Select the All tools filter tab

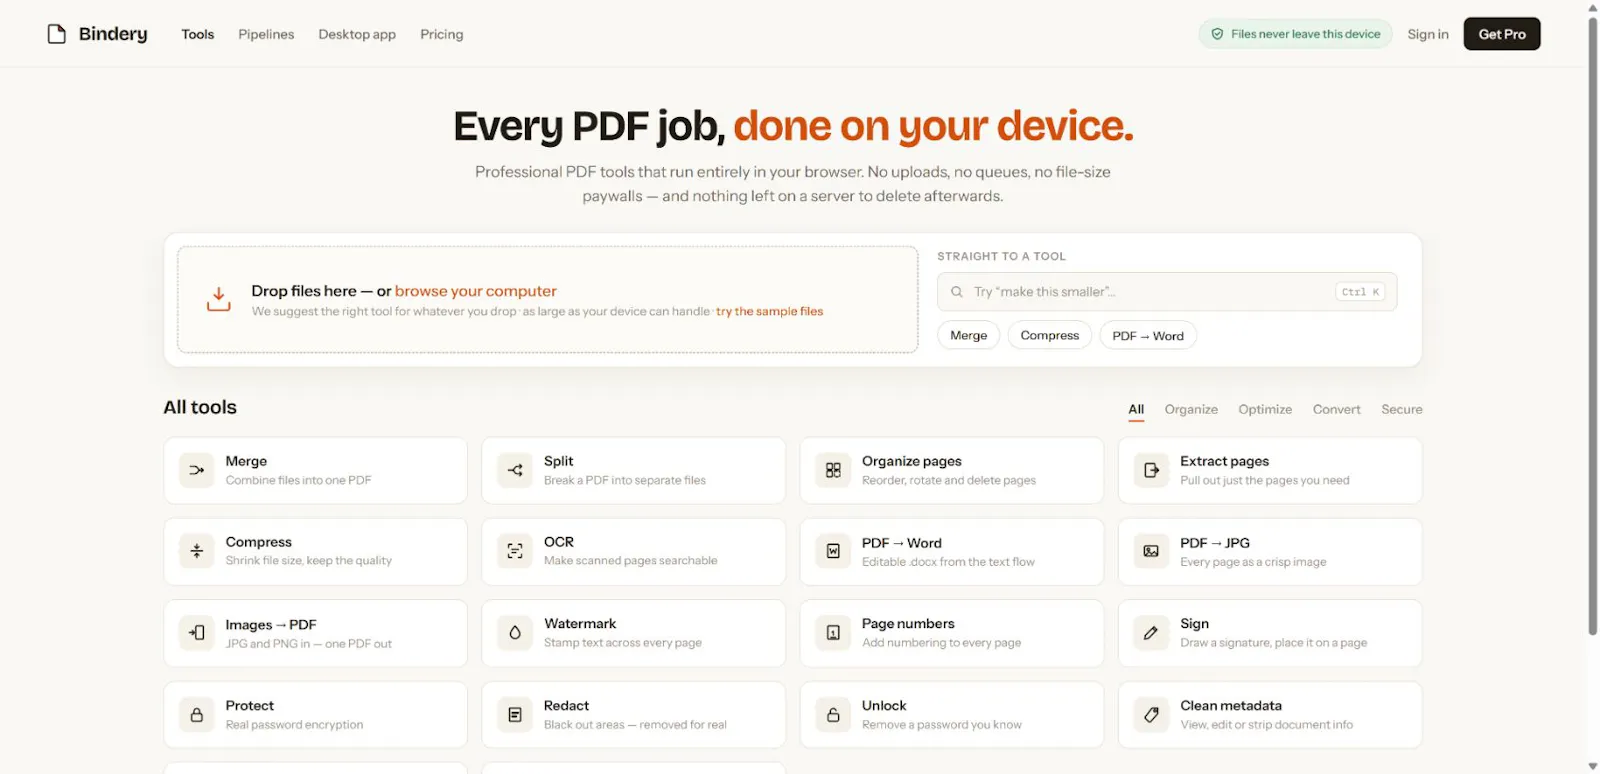pos(1136,409)
